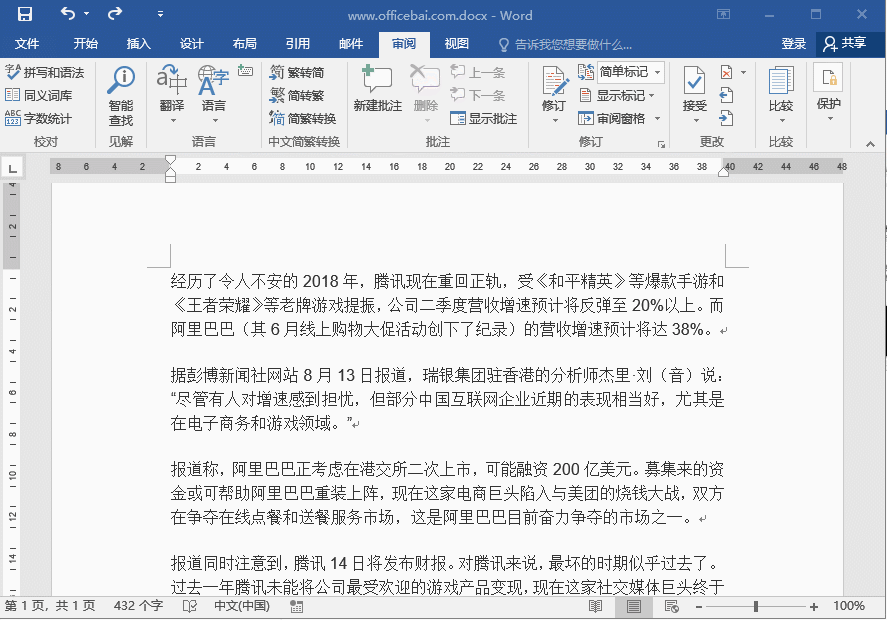The width and height of the screenshot is (887, 620).
Task: Open the ribbon display options icon
Action: tap(724, 14)
